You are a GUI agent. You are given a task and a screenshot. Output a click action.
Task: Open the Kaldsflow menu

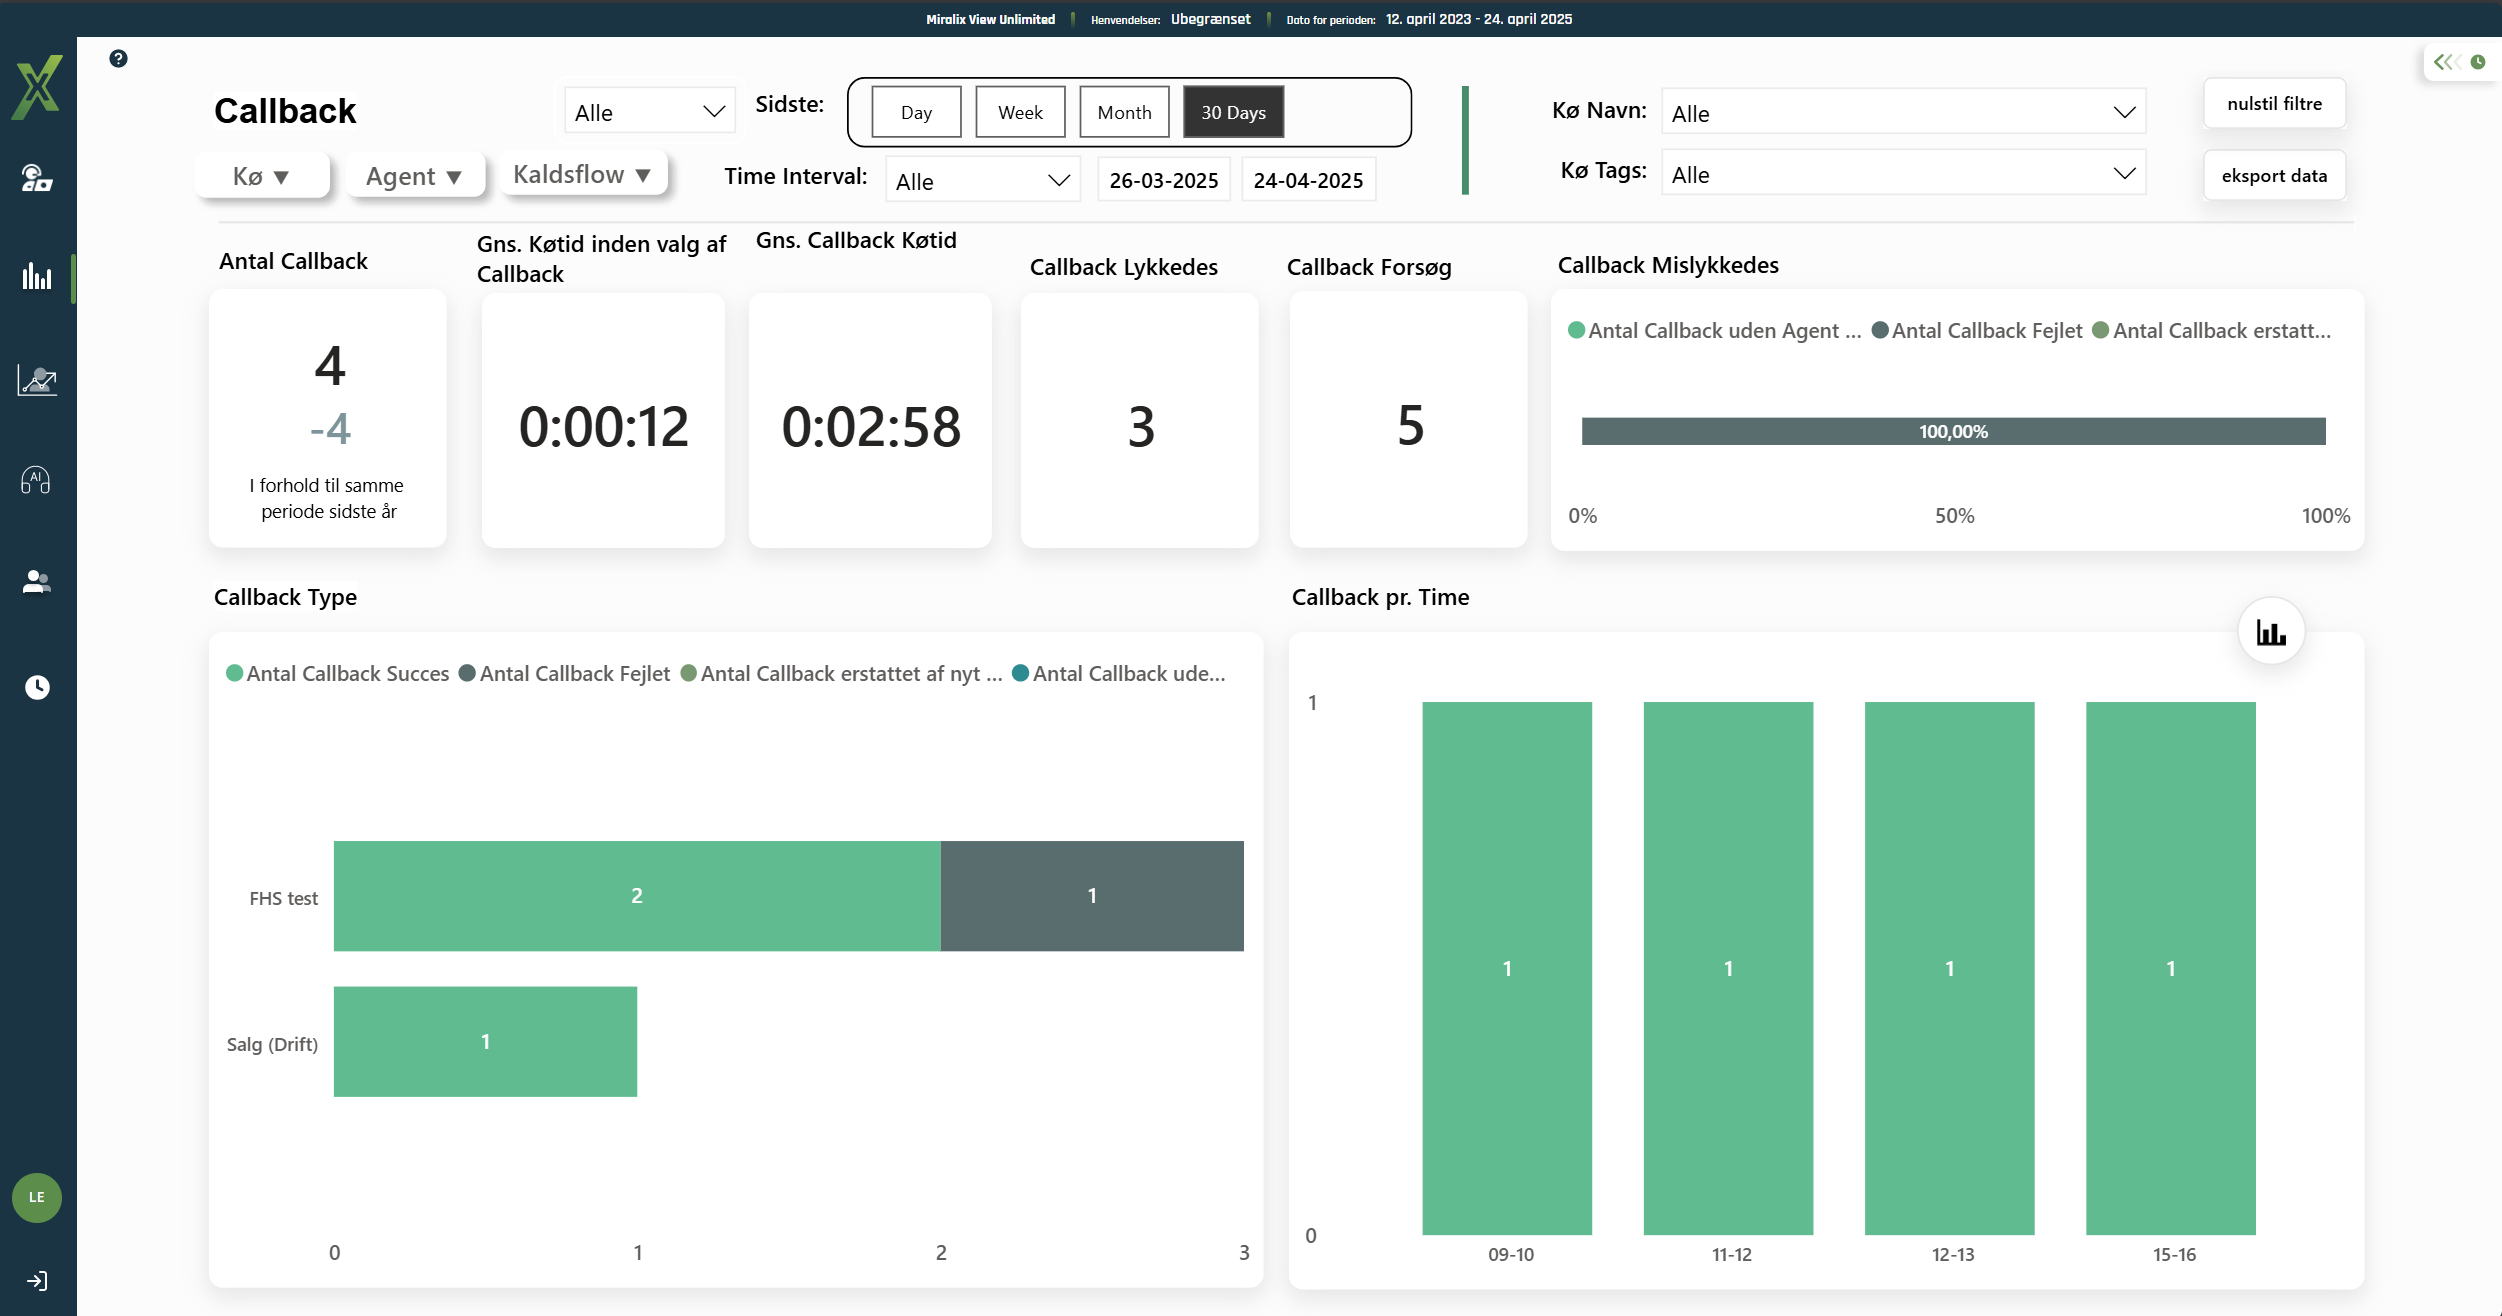coord(582,175)
